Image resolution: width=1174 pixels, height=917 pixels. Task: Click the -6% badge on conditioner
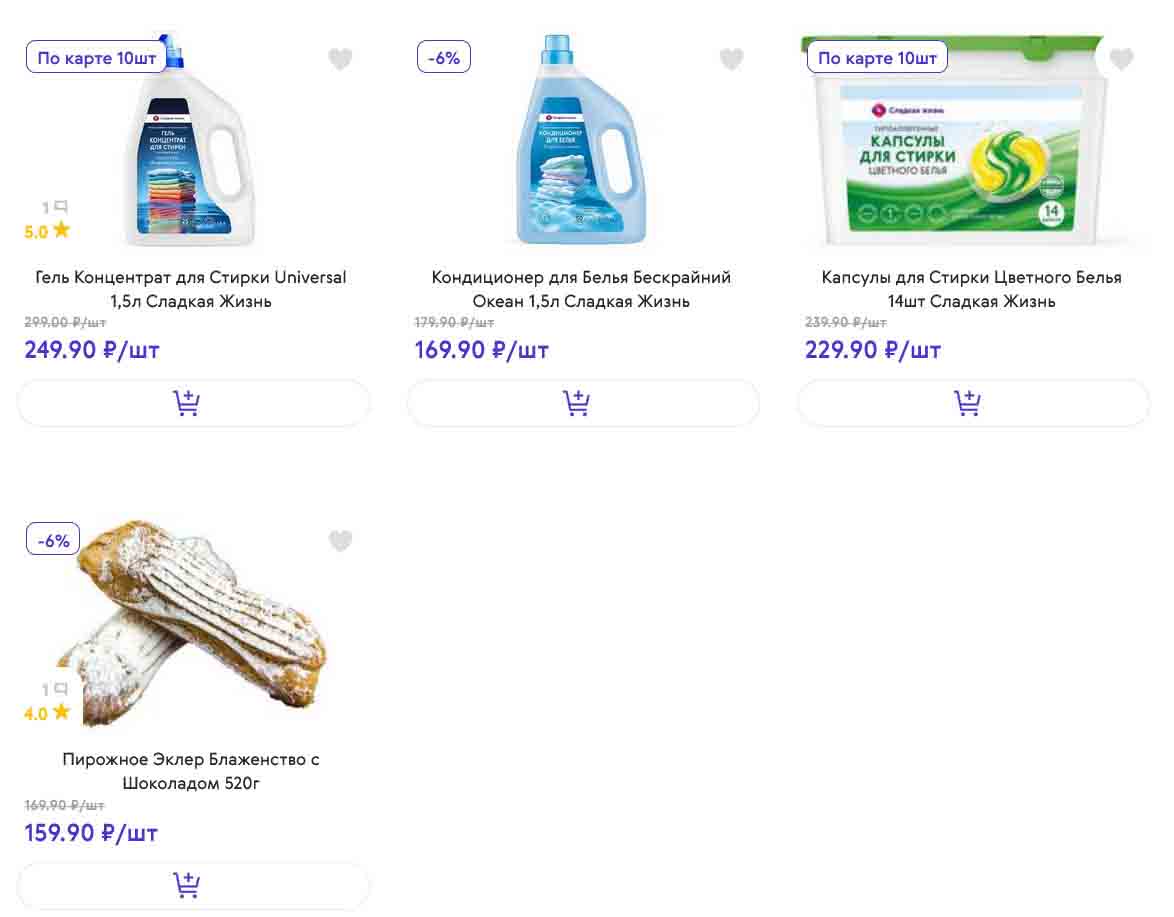coord(444,57)
